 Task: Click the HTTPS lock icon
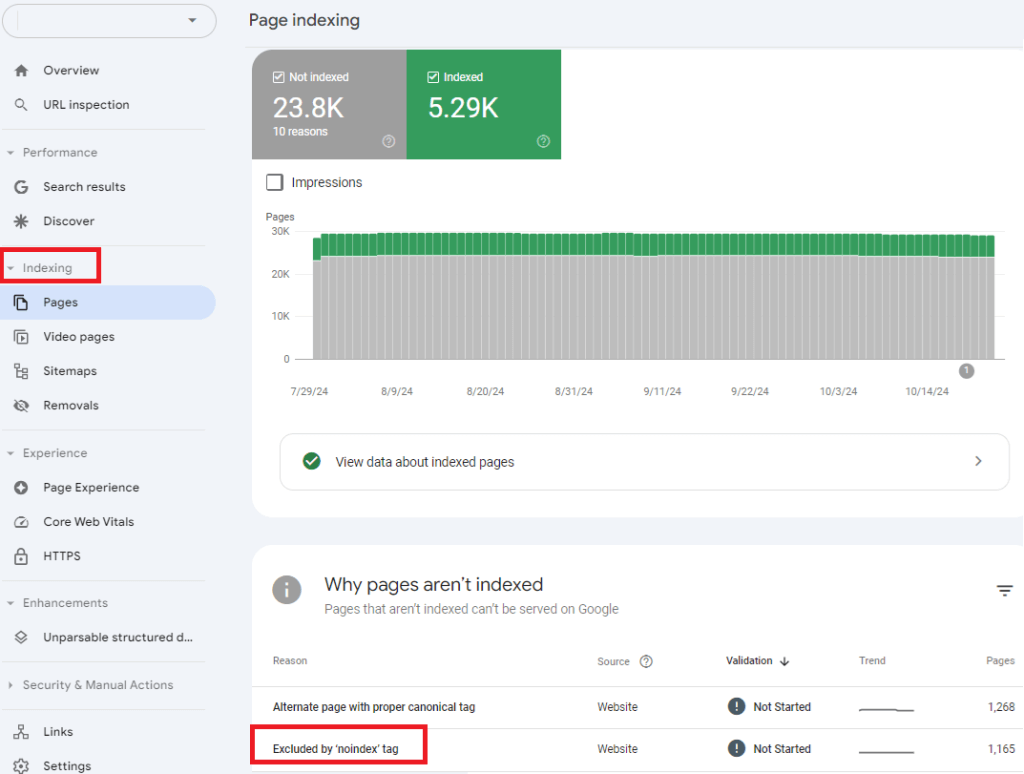[x=20, y=556]
